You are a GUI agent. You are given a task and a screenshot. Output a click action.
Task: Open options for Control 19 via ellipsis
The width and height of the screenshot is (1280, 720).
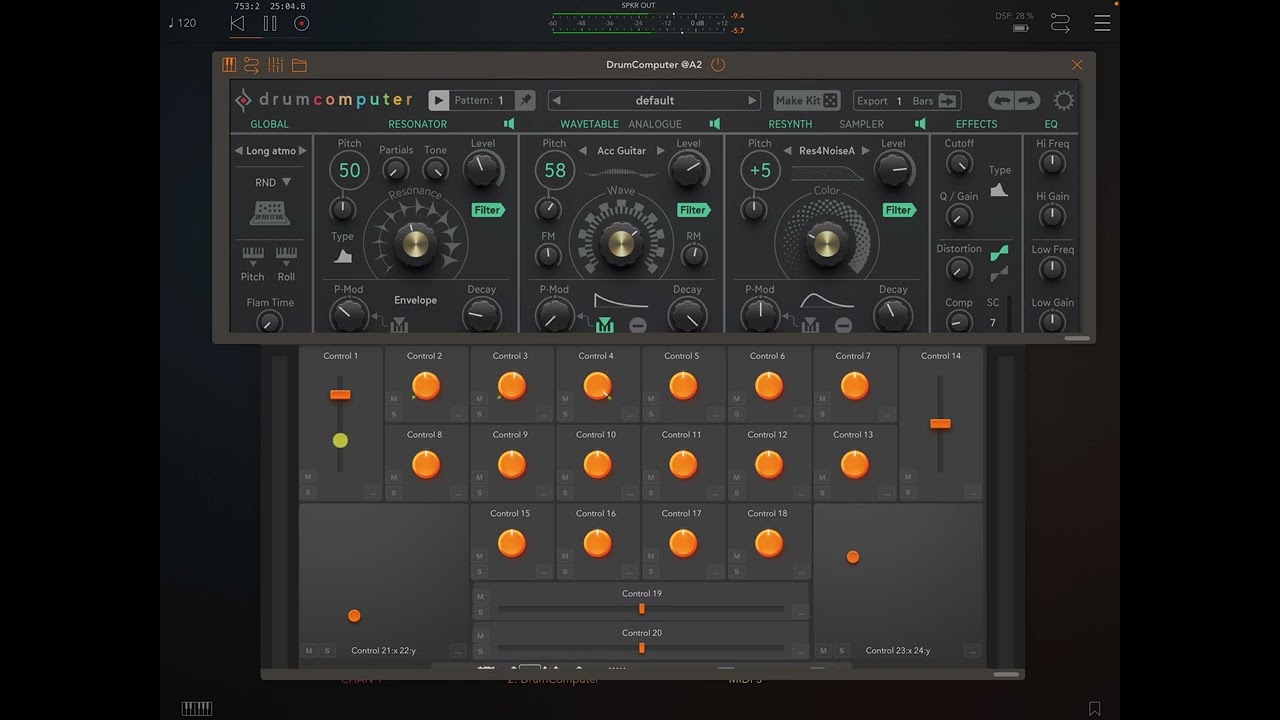(x=800, y=612)
